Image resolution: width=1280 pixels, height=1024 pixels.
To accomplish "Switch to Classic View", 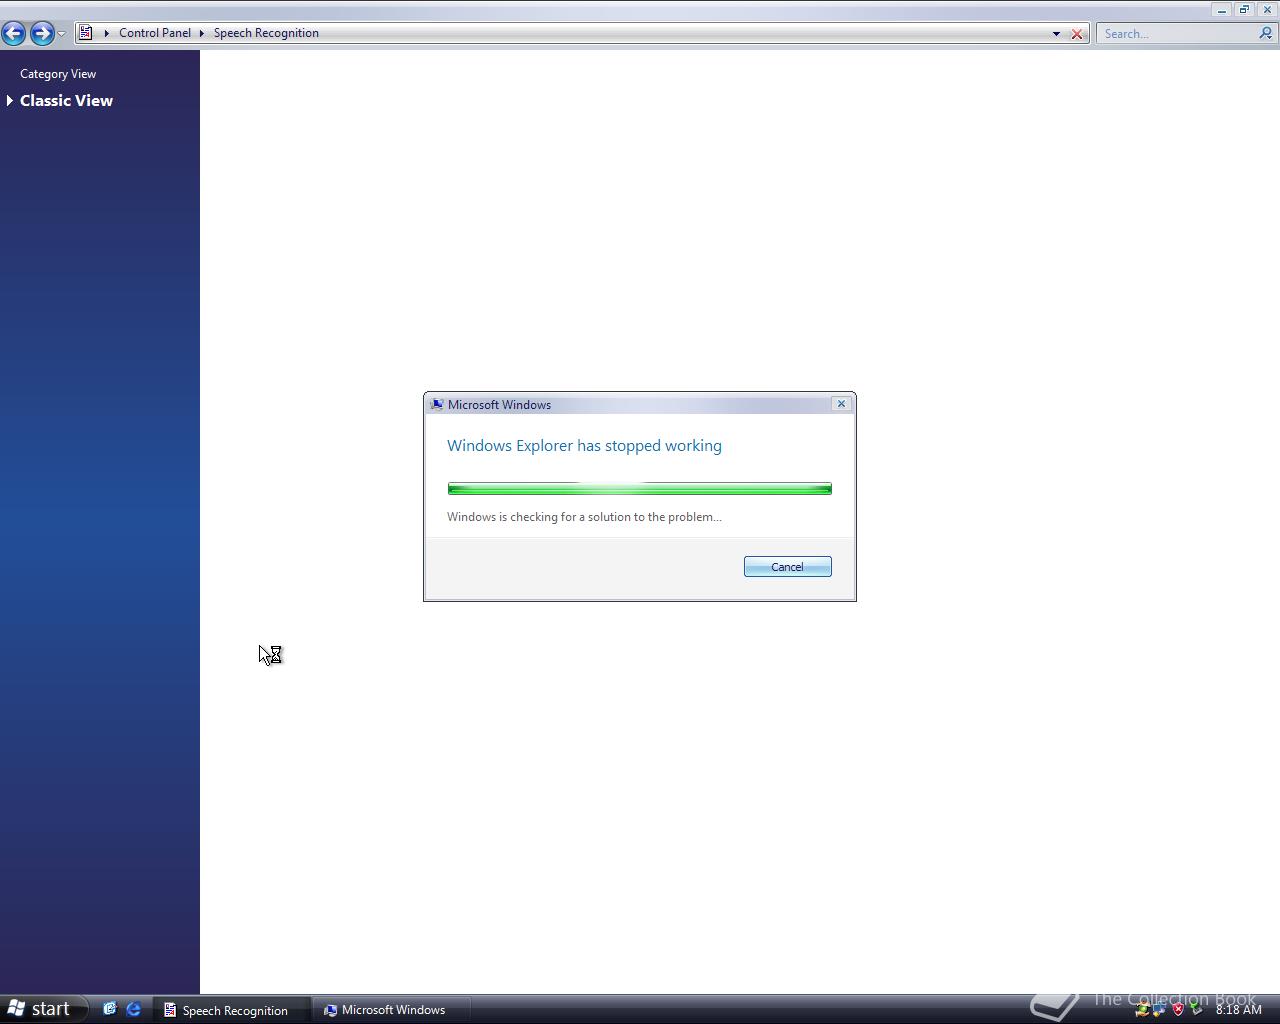I will pos(66,101).
